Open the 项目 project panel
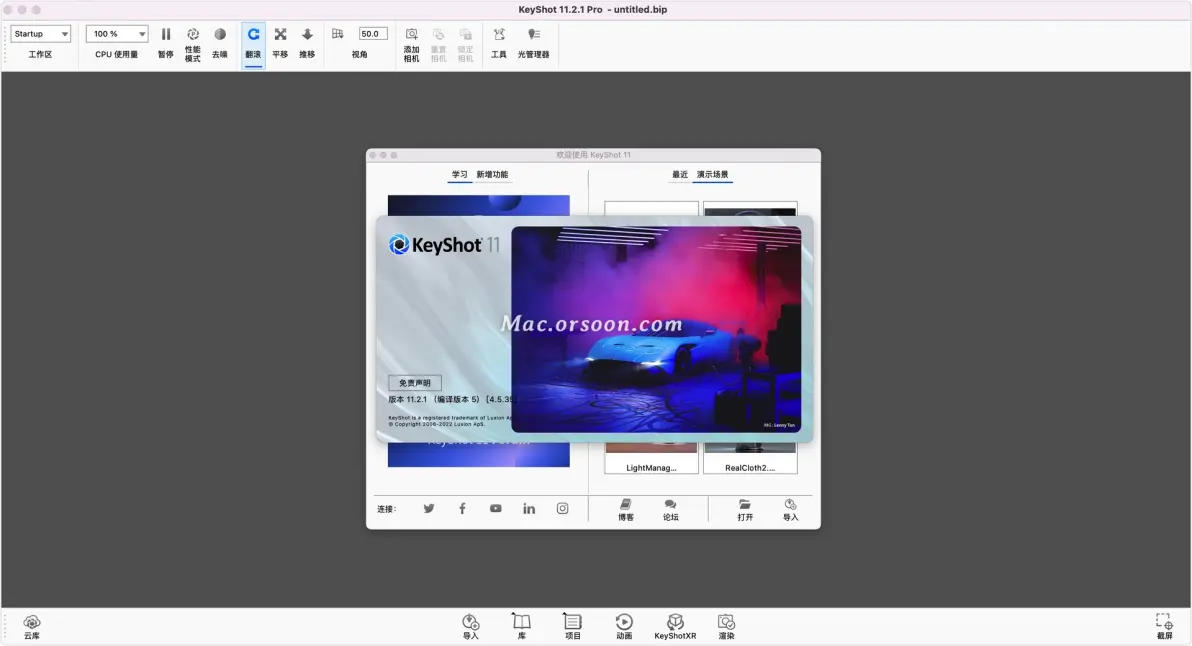 572,627
